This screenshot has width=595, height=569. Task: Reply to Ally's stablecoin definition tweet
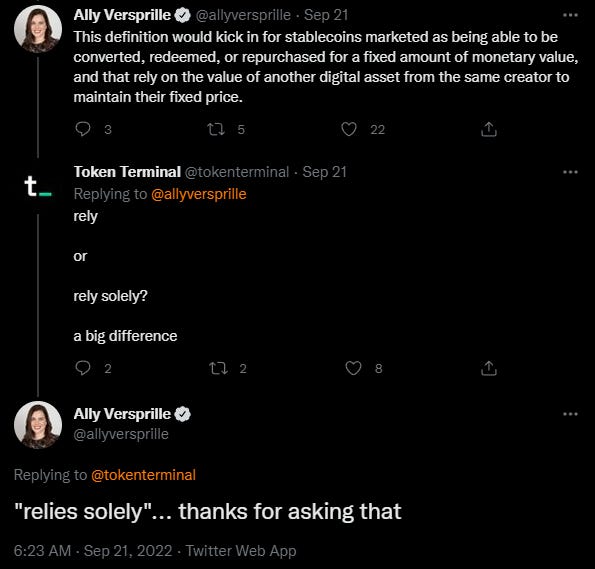pos(83,129)
